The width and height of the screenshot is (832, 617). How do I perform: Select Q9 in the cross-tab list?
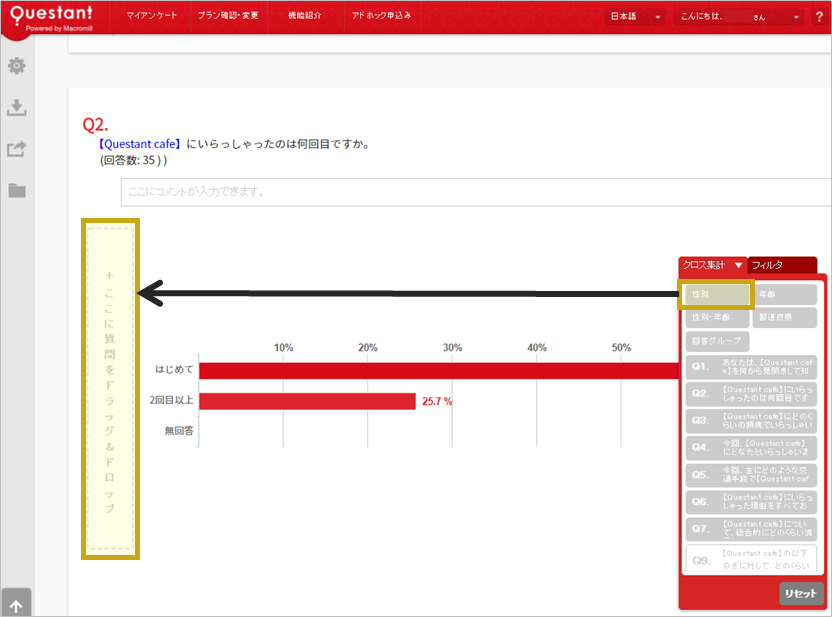(751, 559)
